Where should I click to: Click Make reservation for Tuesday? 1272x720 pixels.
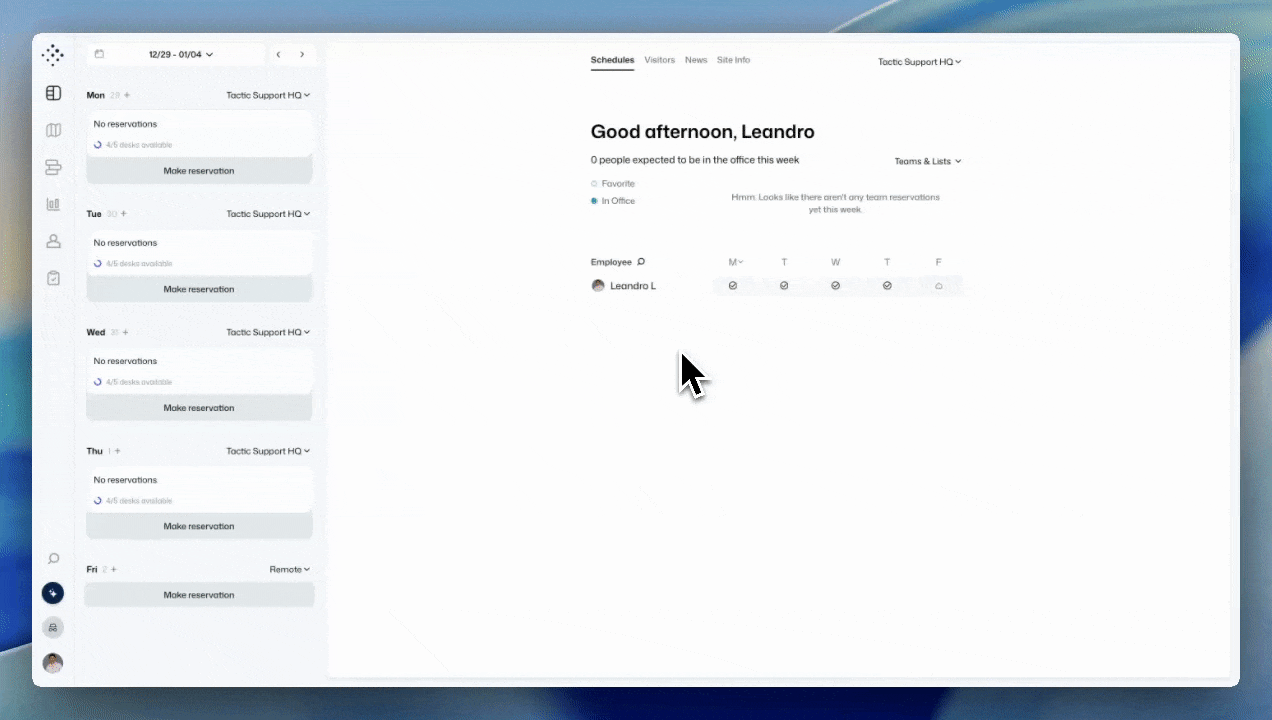point(199,289)
